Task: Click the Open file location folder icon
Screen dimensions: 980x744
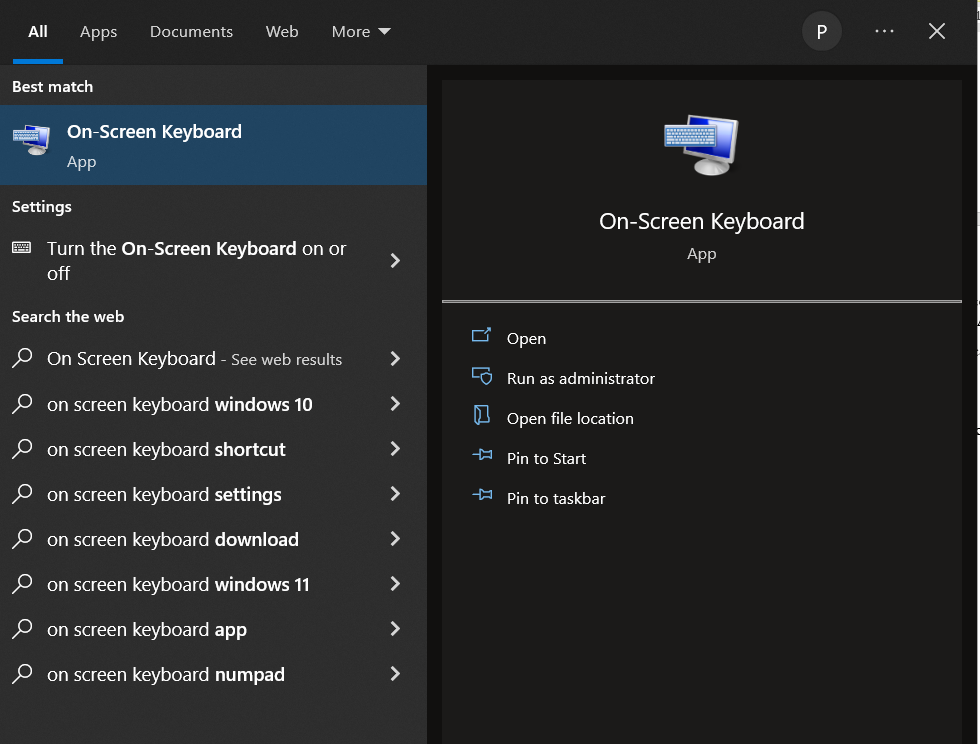Action: [x=481, y=415]
